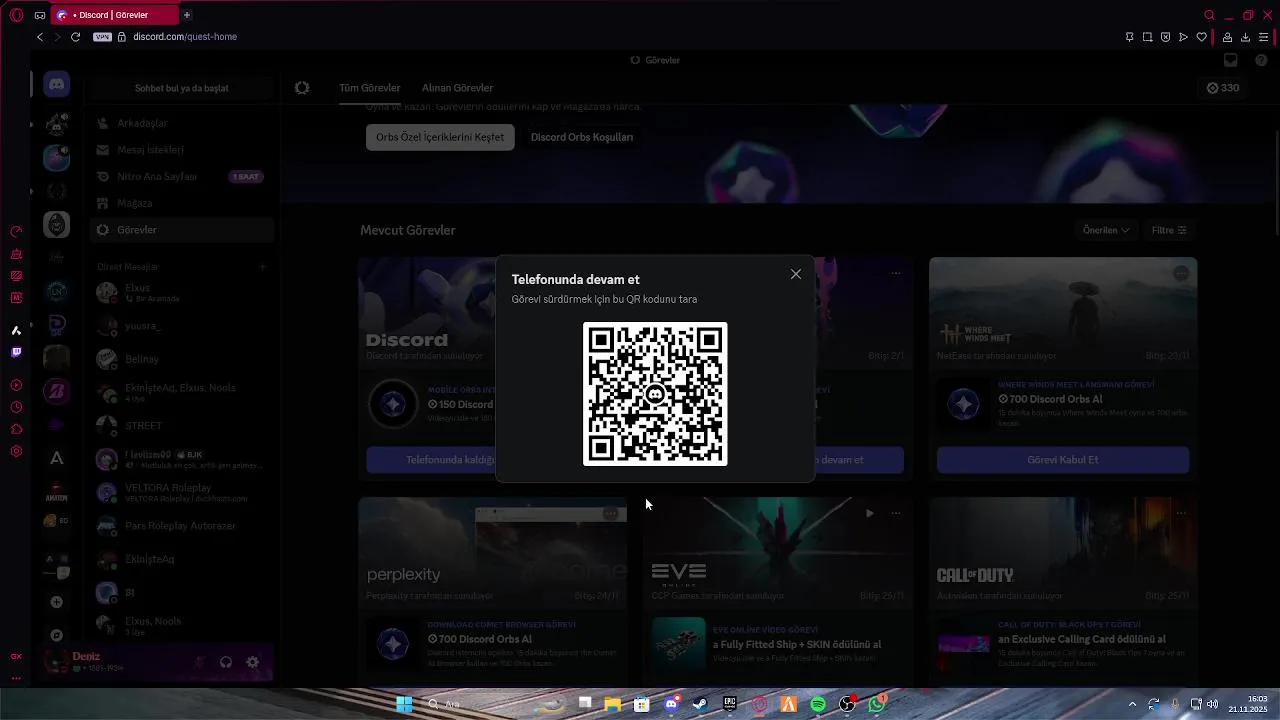The width and height of the screenshot is (1280, 720).
Task: Open Windows Start menu
Action: [x=404, y=704]
